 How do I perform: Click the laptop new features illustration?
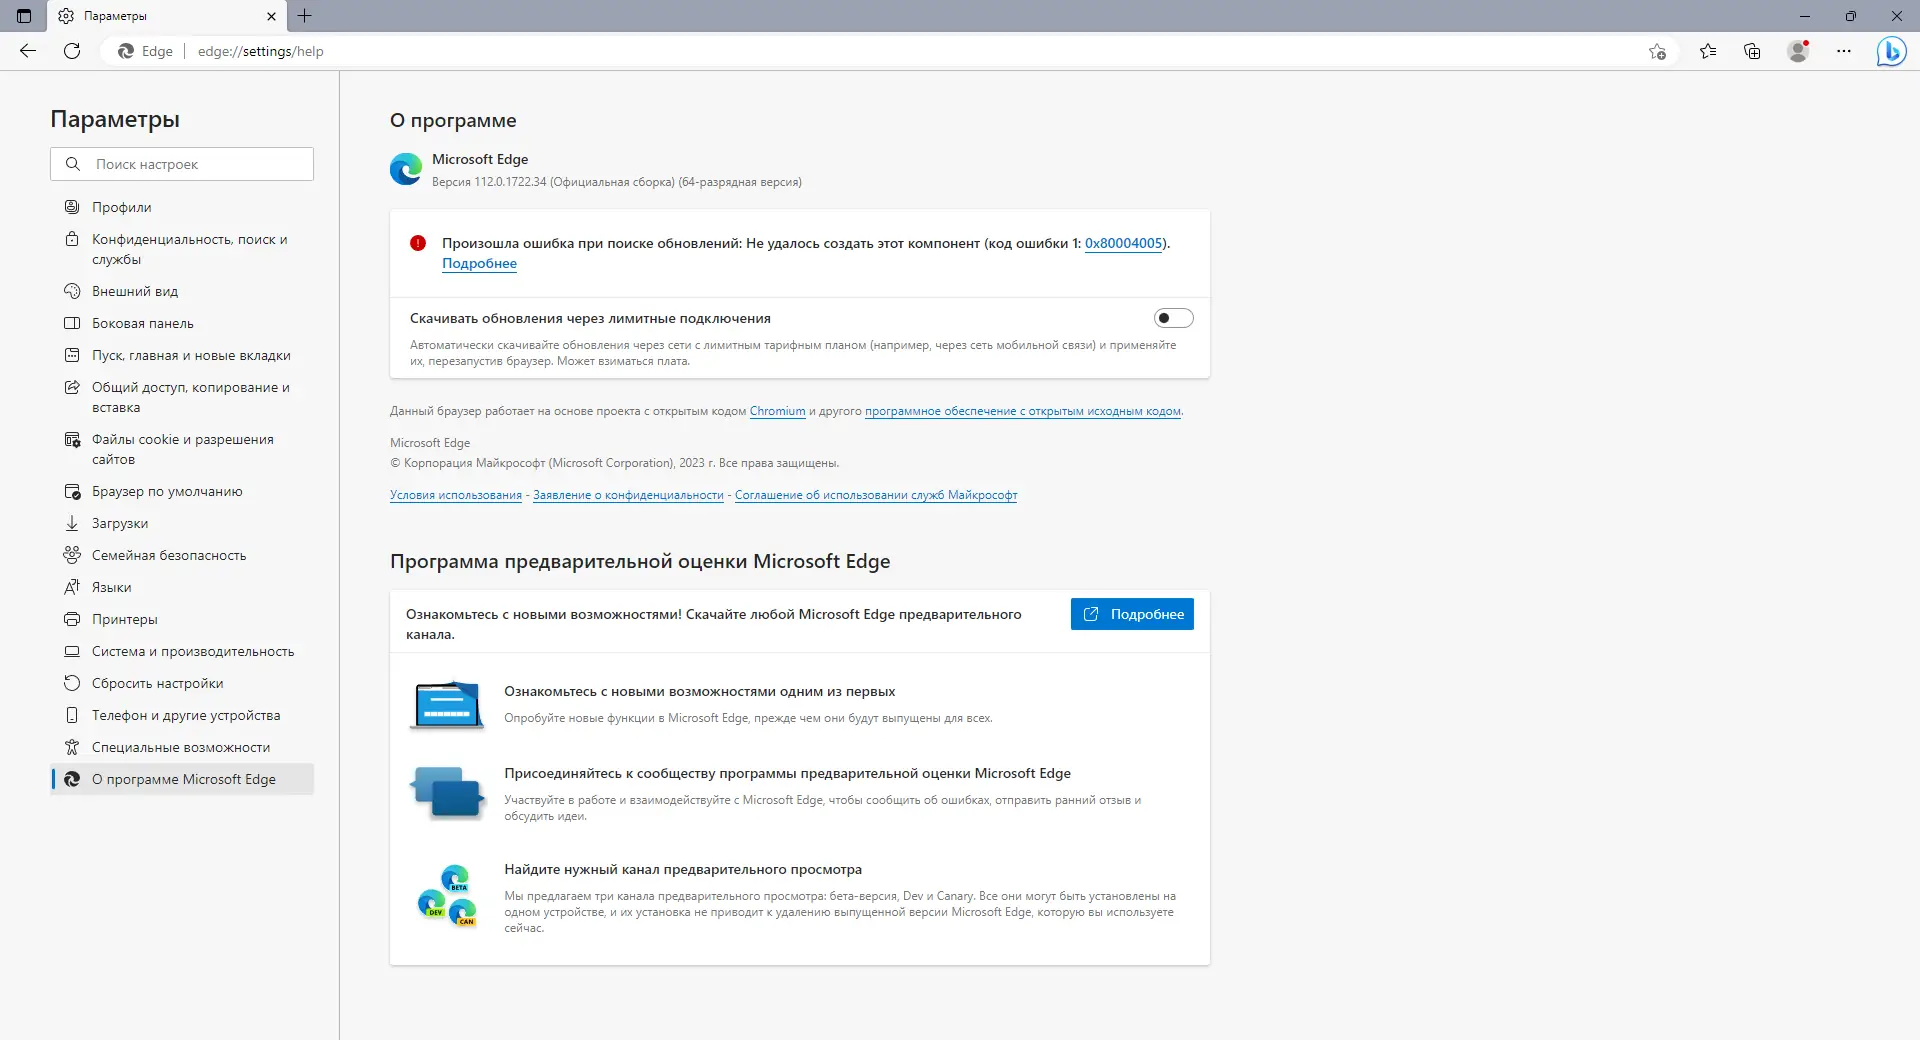pyautogui.click(x=447, y=706)
